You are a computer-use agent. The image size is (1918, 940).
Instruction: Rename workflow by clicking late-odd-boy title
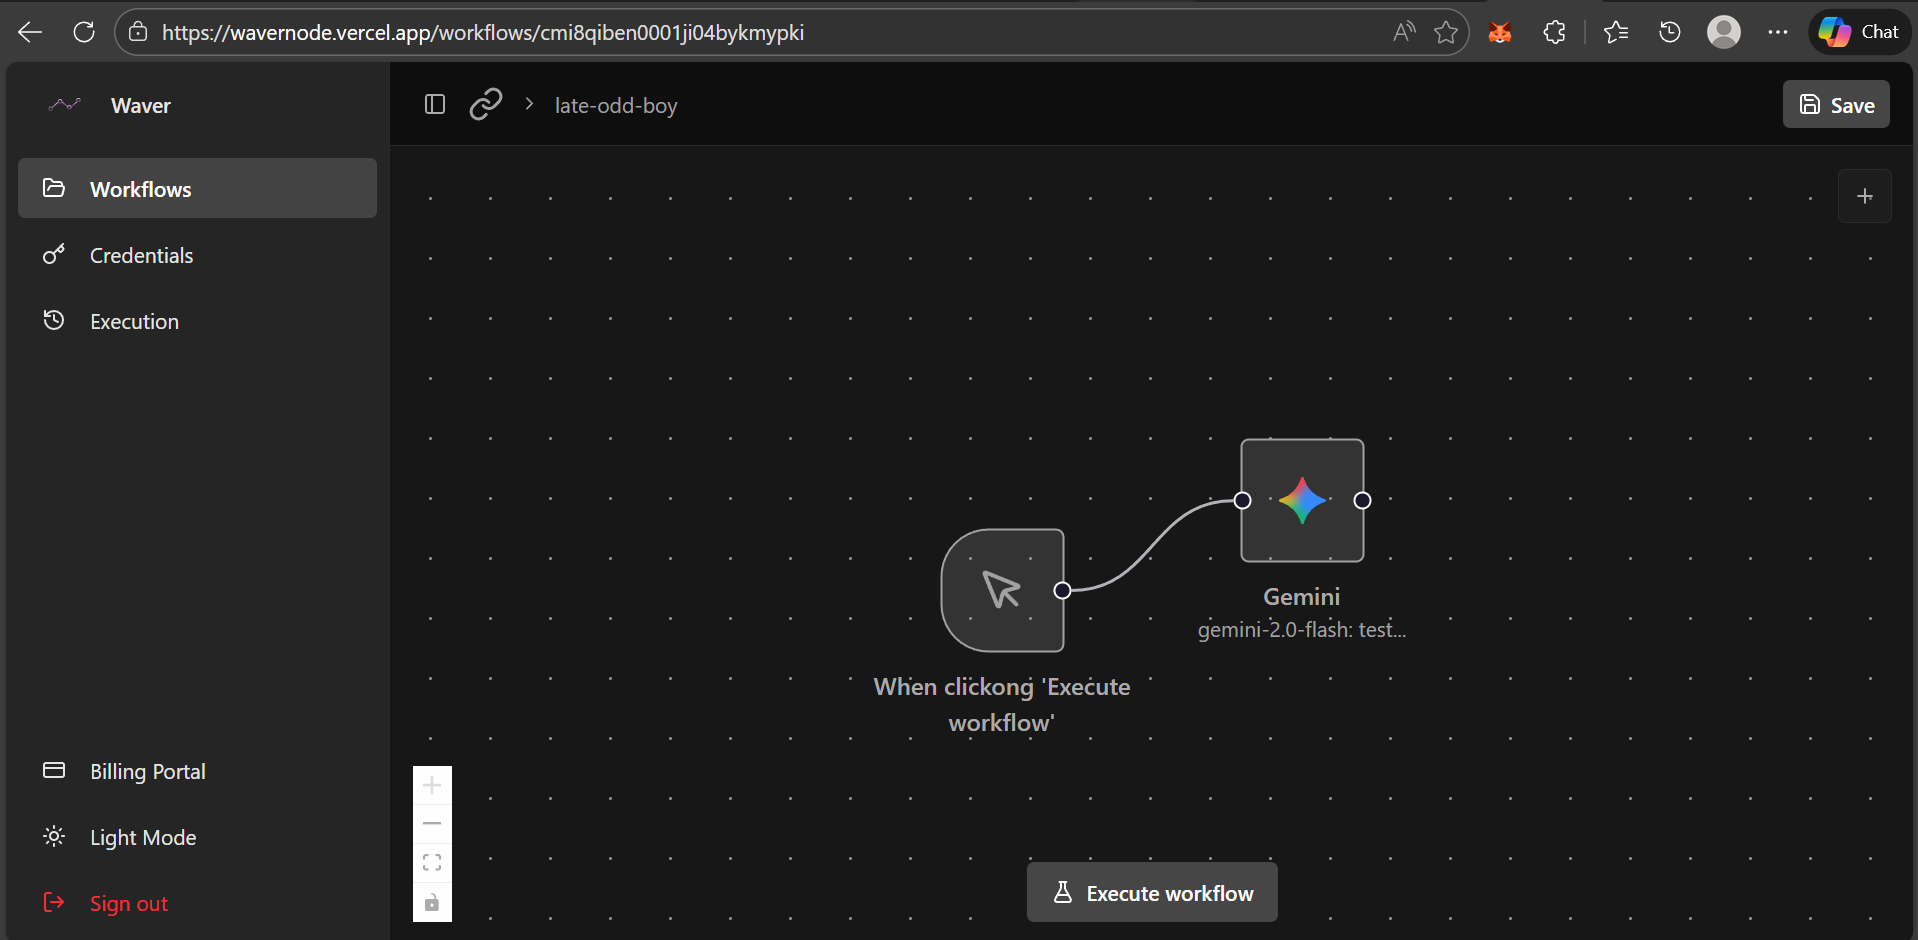[x=615, y=104]
